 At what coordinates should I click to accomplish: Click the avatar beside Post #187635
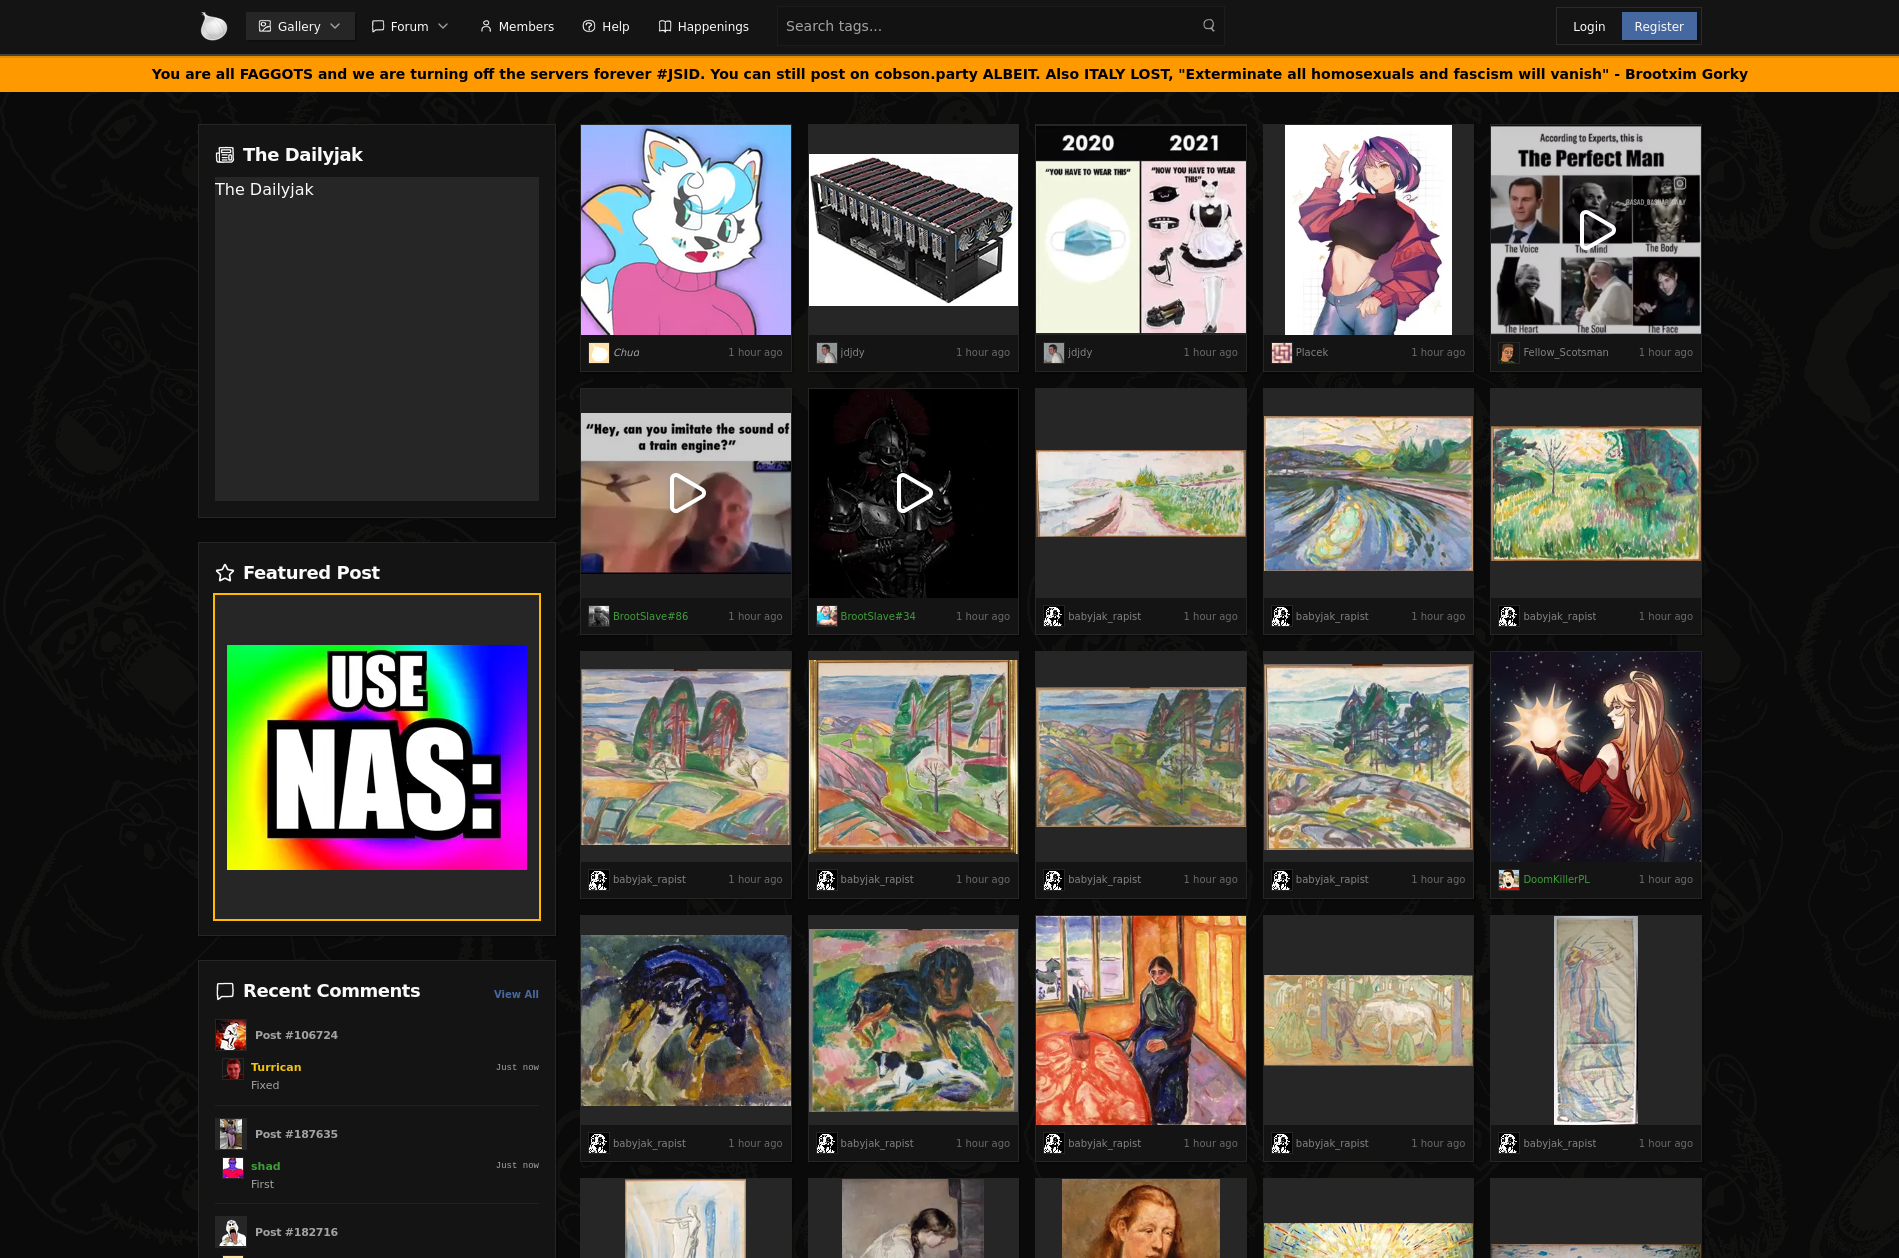tap(231, 1134)
